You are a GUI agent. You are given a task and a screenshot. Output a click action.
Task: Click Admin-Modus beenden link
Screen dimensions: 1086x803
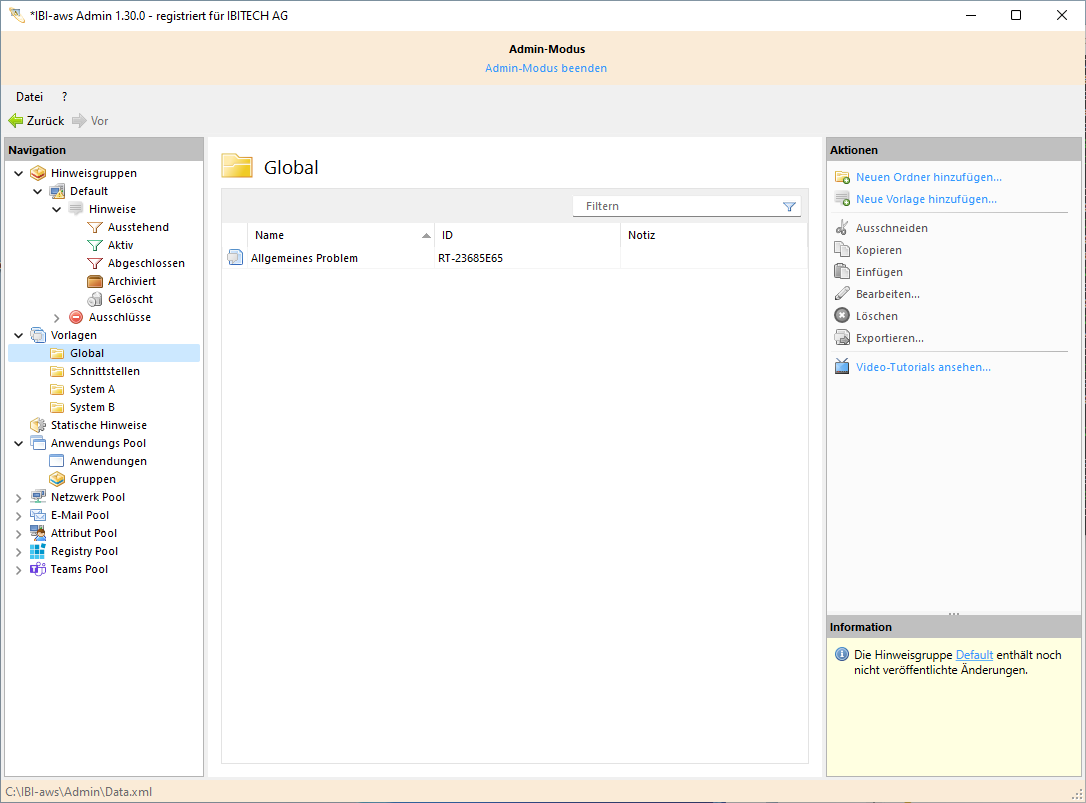[545, 68]
